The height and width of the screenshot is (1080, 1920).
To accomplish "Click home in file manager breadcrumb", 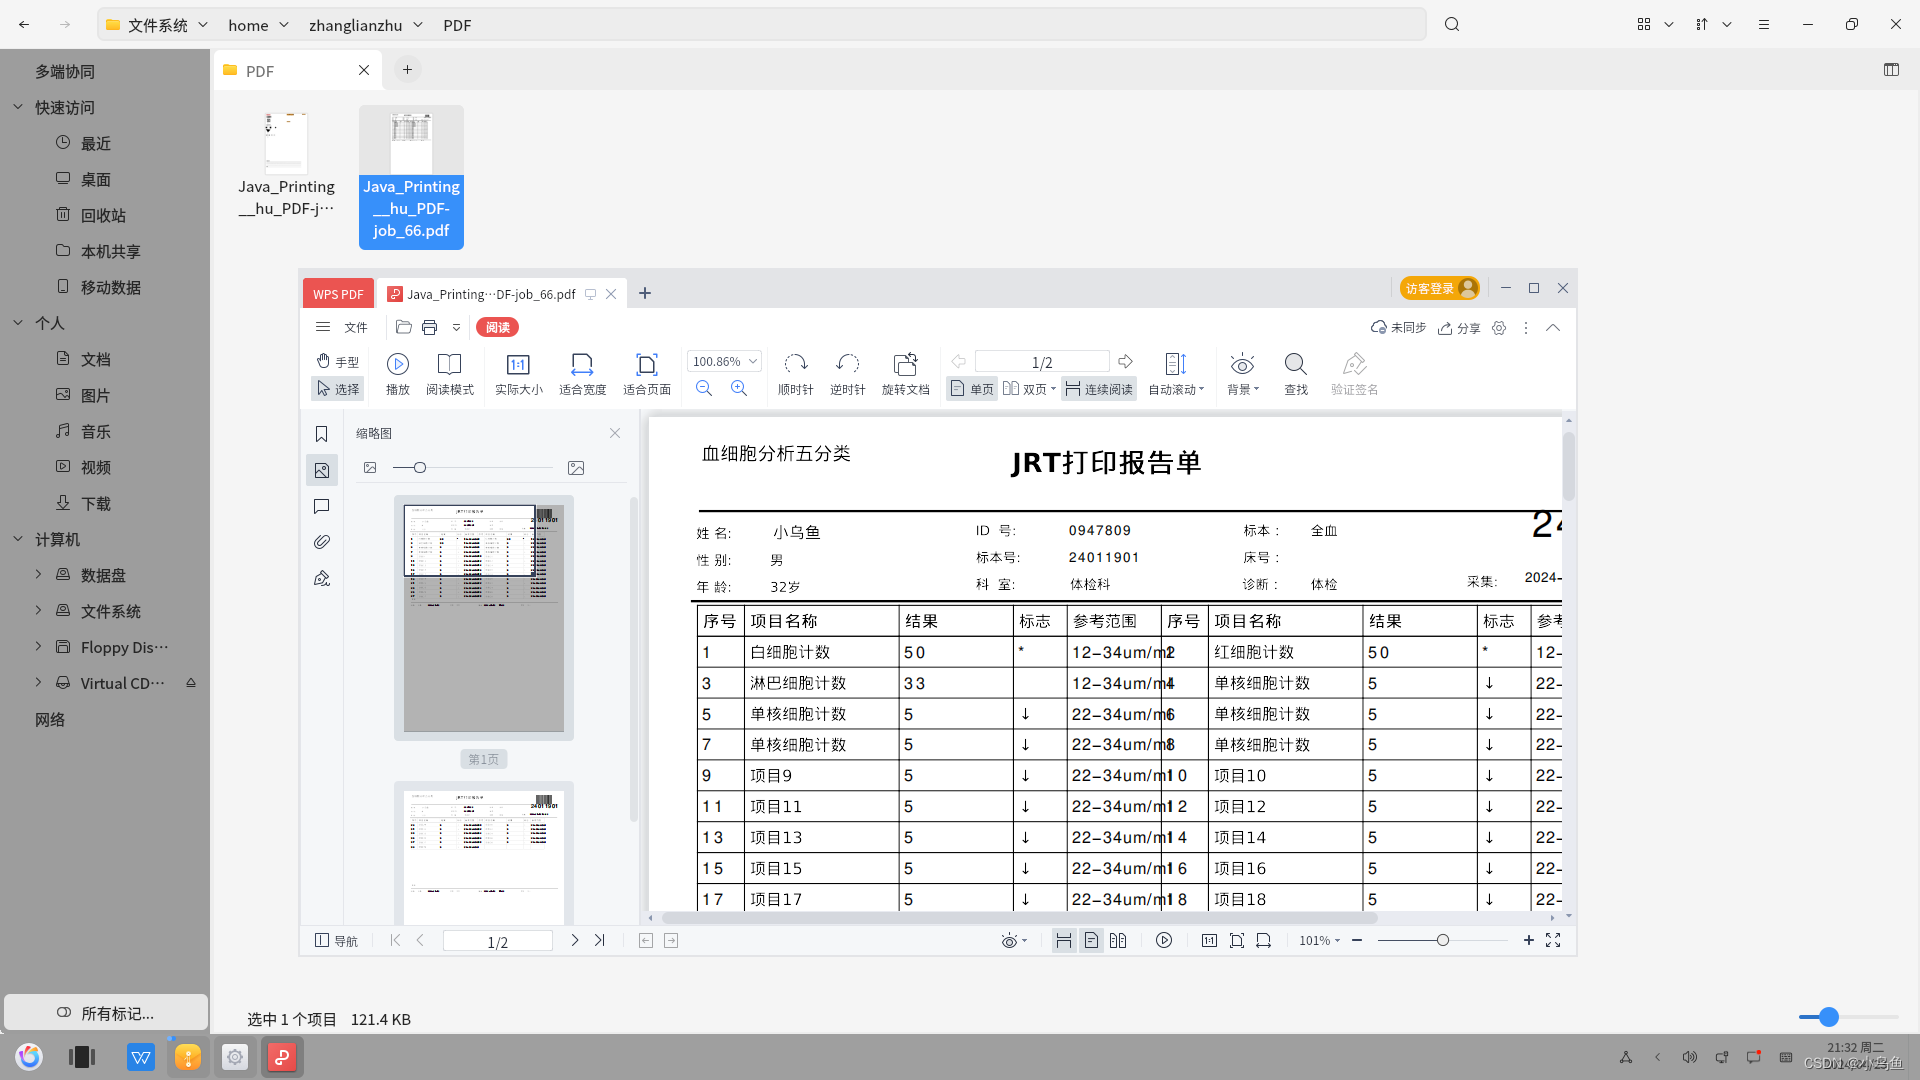I will pyautogui.click(x=248, y=25).
